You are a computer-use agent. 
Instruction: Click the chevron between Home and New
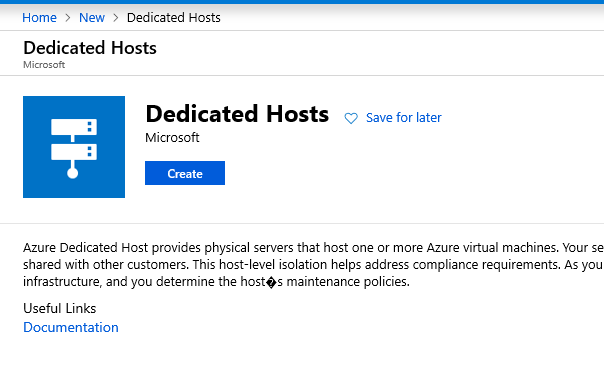click(68, 18)
